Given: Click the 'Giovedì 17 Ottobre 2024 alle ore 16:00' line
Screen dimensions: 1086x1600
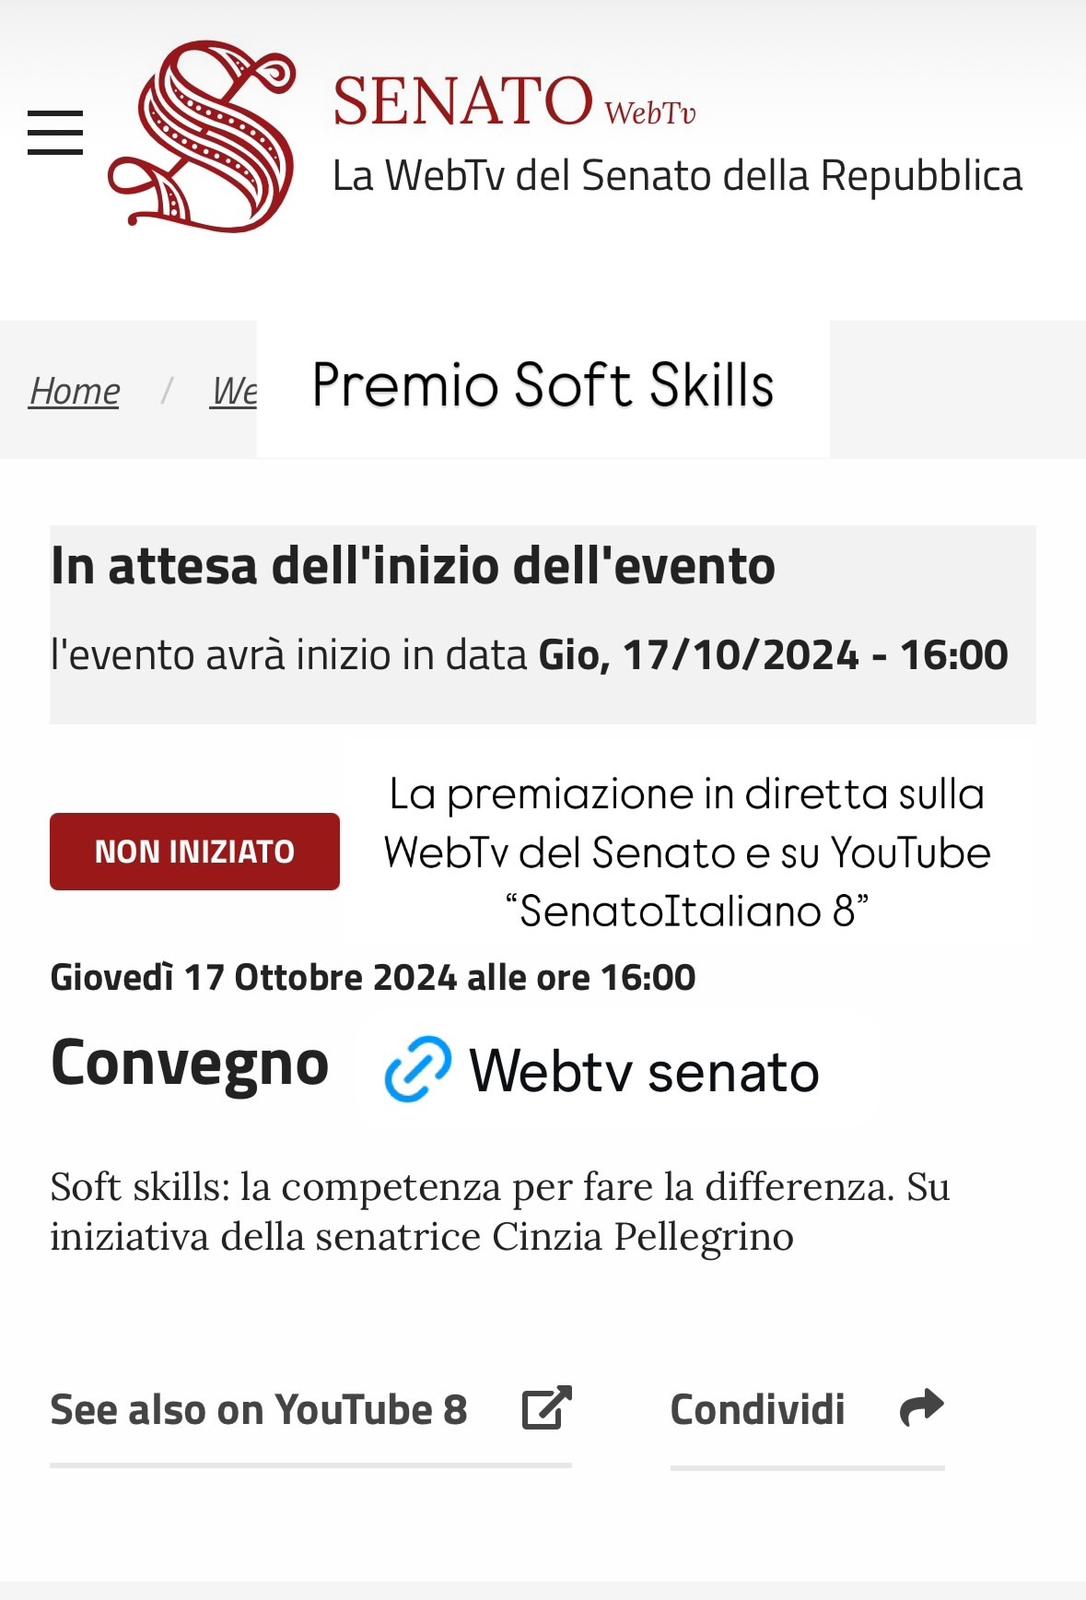Looking at the screenshot, I should point(373,977).
